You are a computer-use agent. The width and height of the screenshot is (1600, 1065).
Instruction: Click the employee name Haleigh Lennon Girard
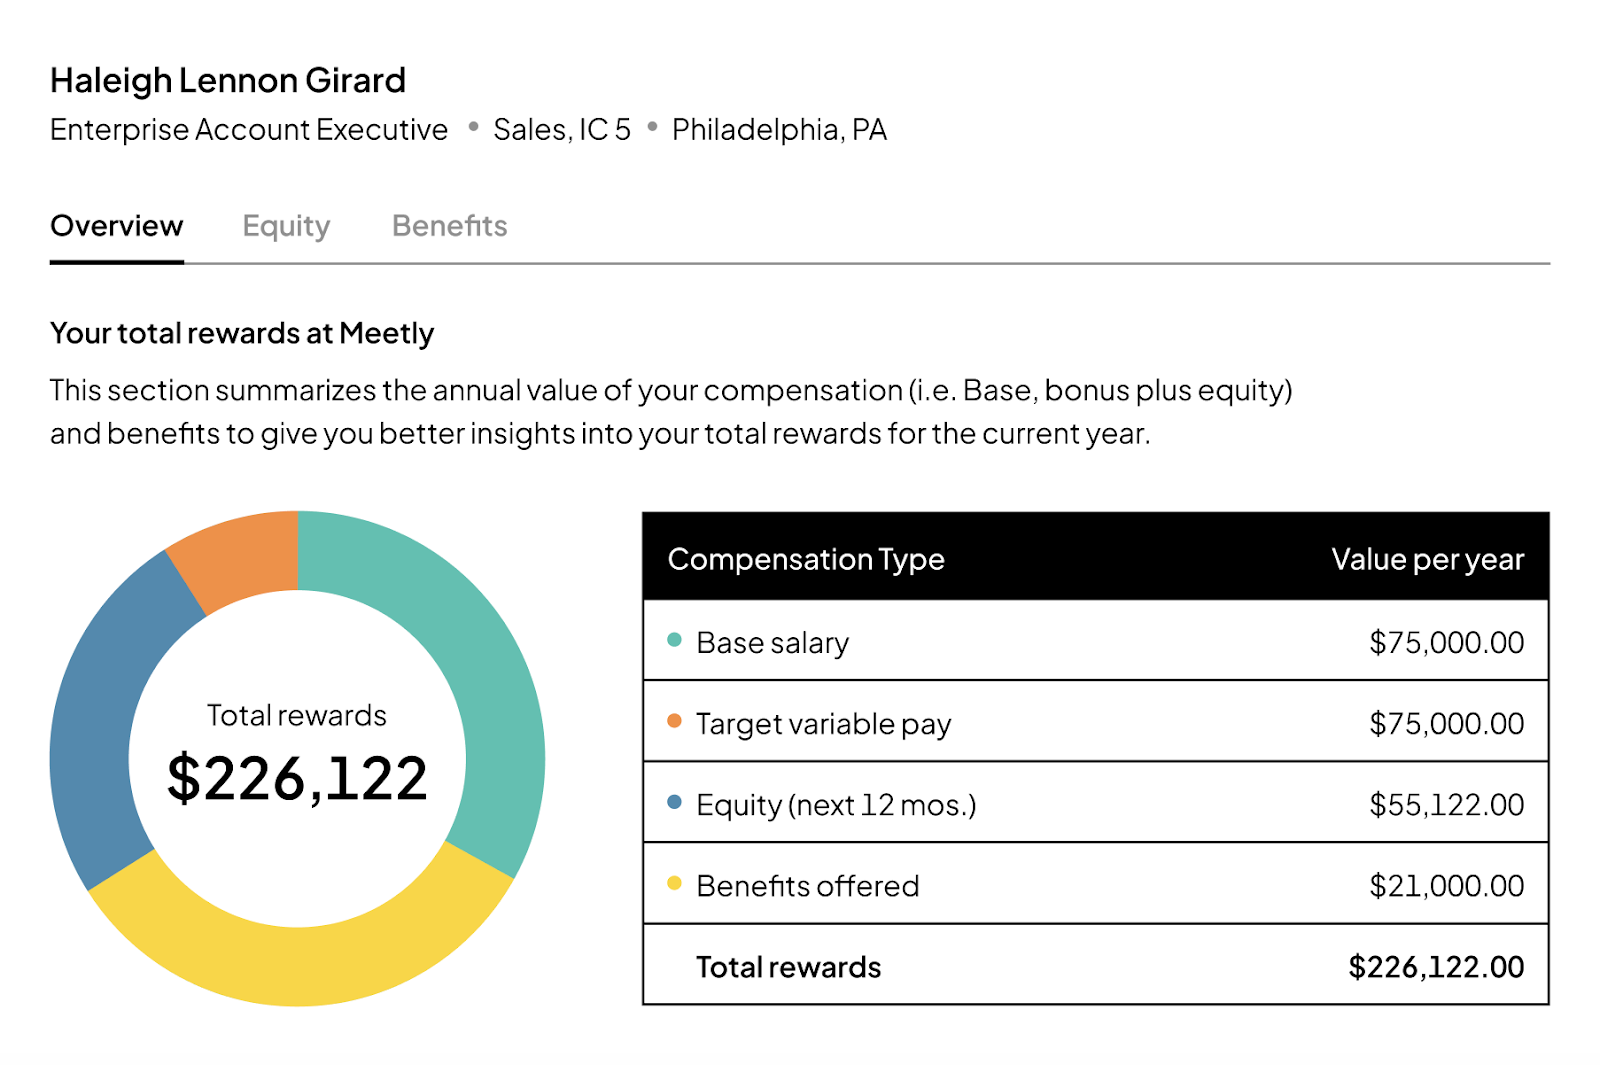click(228, 80)
